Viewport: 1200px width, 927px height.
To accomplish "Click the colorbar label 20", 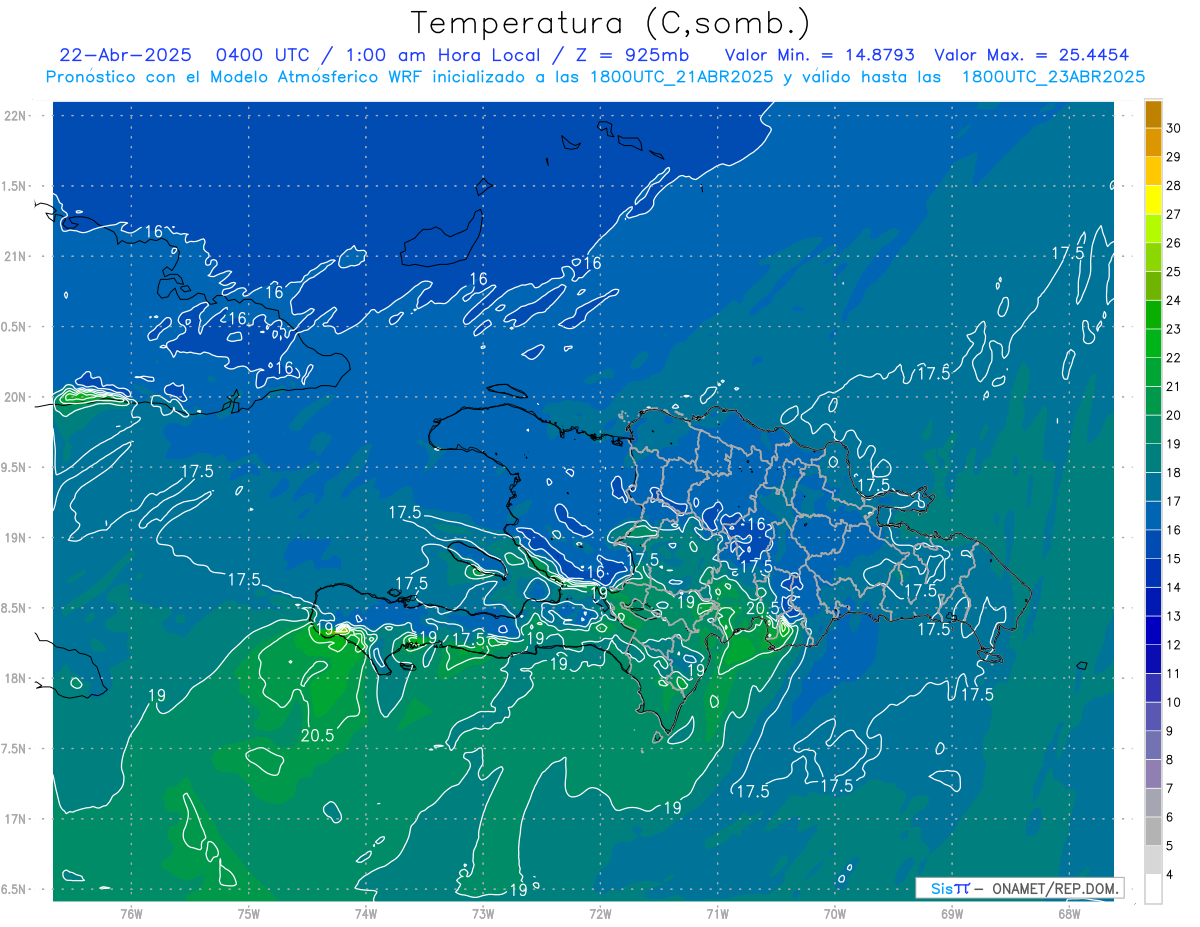I will (x=1174, y=415).
